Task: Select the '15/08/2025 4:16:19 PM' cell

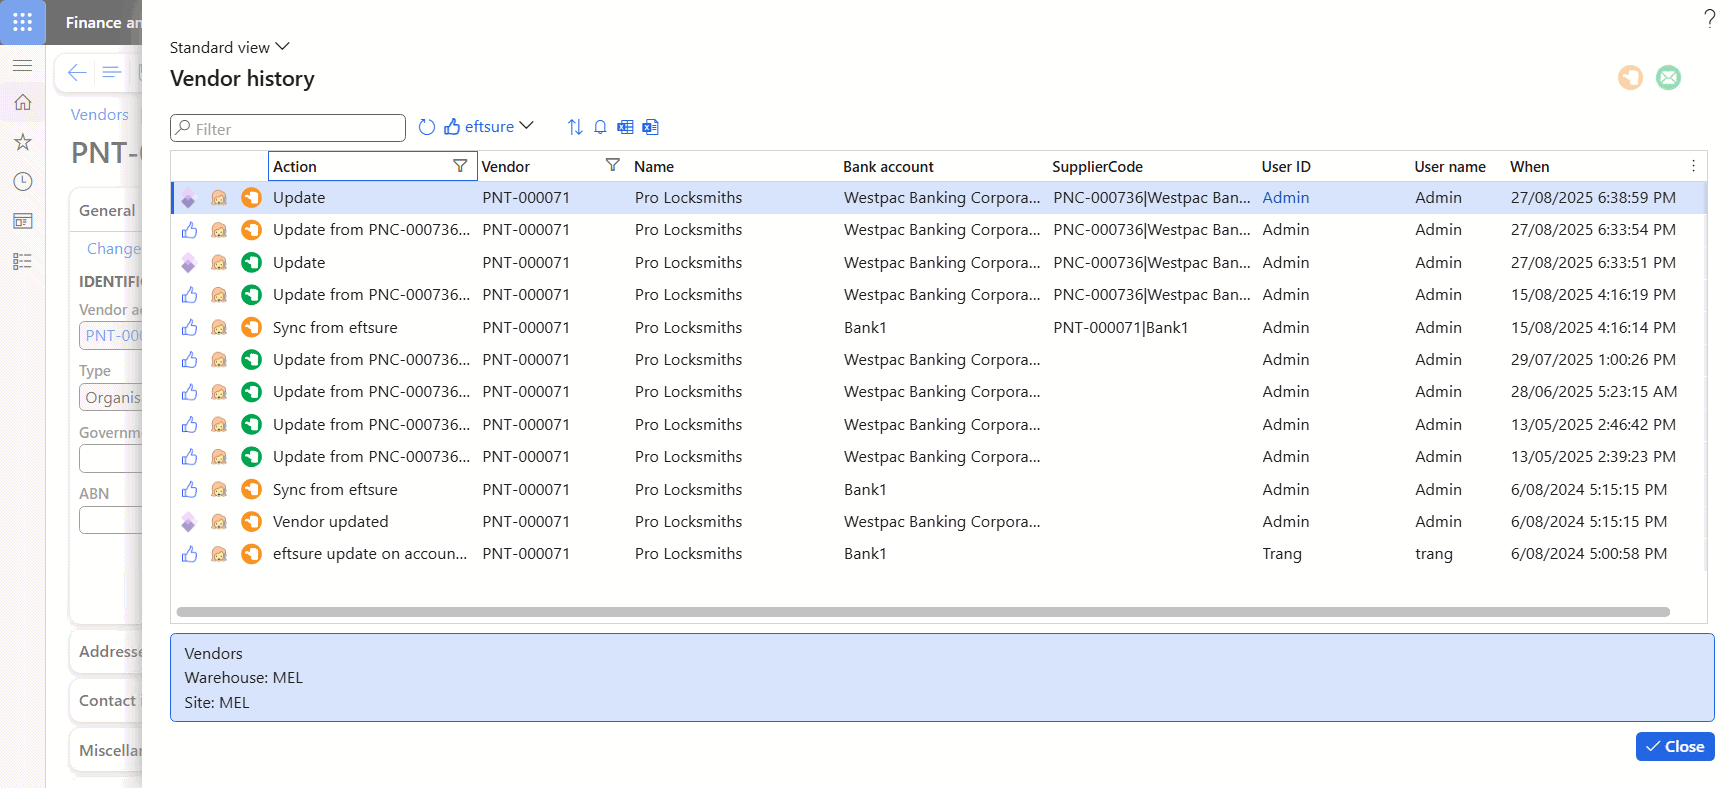Action: 1593,295
